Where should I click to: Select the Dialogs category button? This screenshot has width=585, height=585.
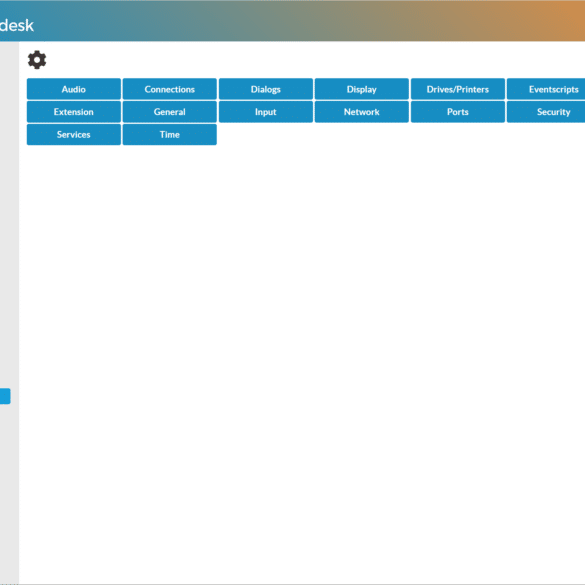click(x=266, y=89)
